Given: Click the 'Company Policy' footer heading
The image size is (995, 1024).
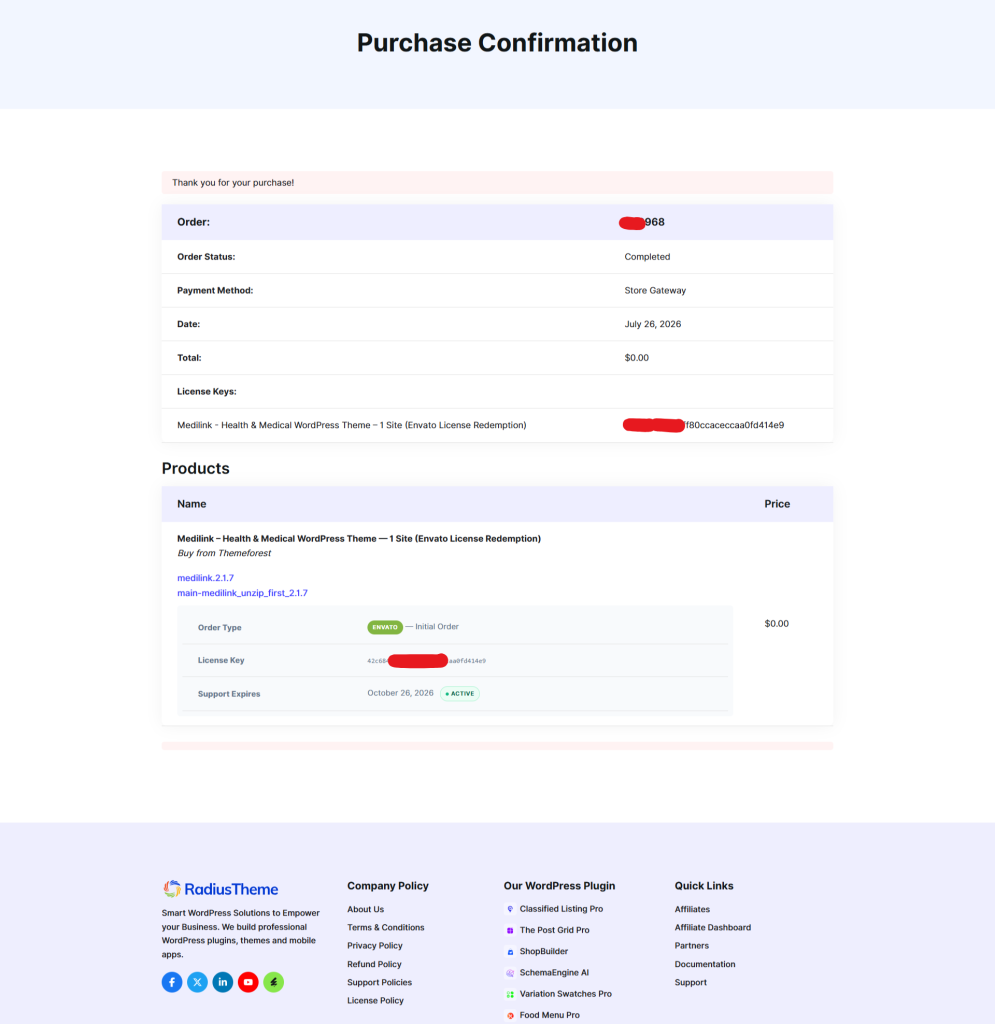Looking at the screenshot, I should tap(388, 886).
